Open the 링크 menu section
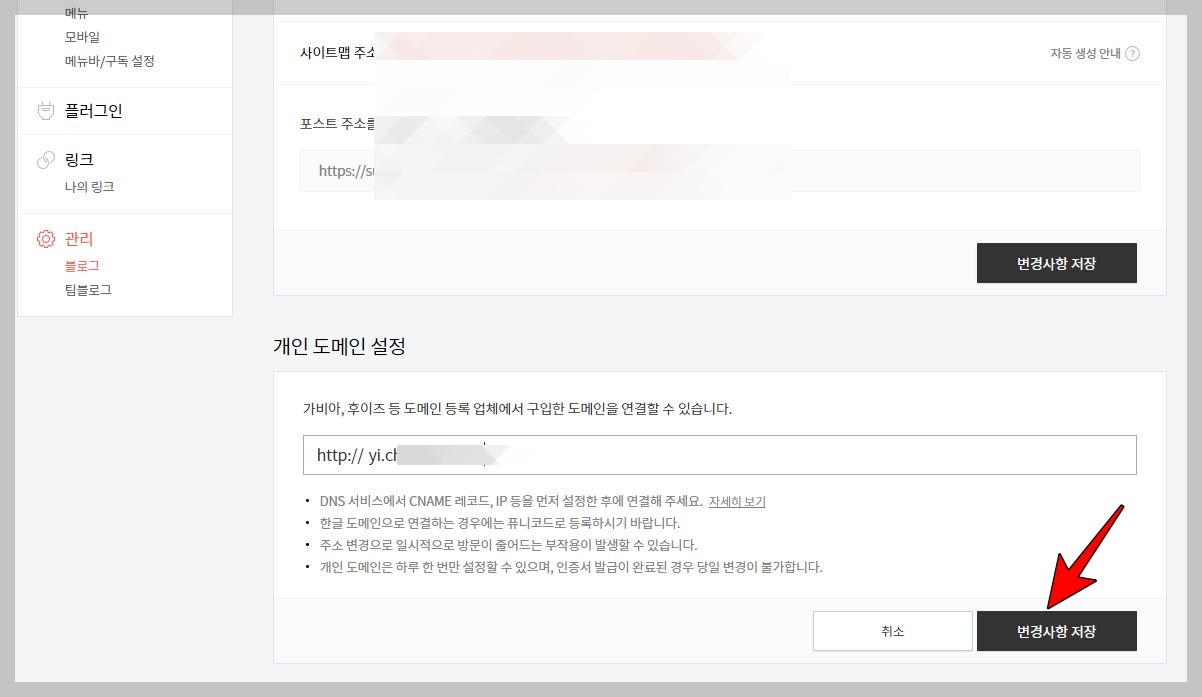Screen dimensions: 1202x697 [79, 159]
